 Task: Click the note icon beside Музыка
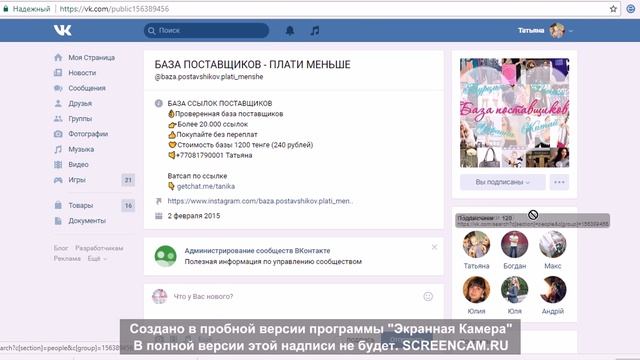58,149
